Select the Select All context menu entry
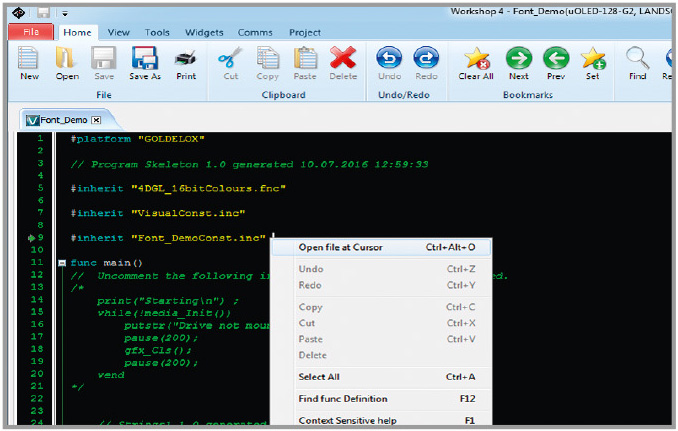The width and height of the screenshot is (678, 431). (x=319, y=377)
